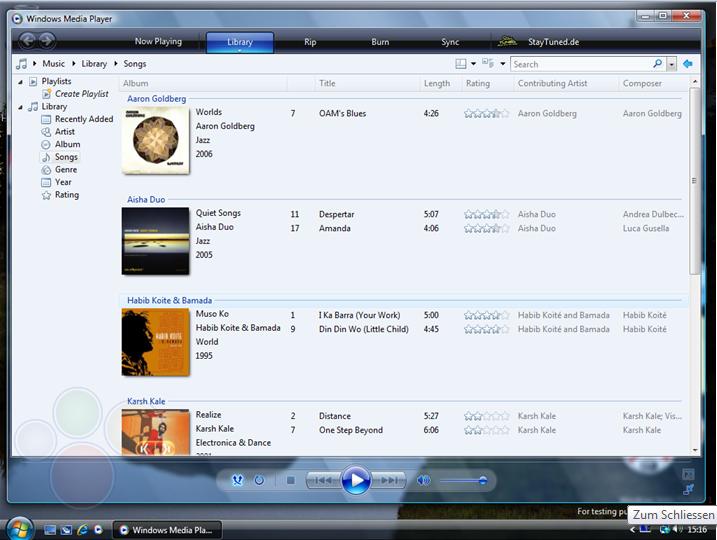Open the Rip tab

[x=310, y=42]
